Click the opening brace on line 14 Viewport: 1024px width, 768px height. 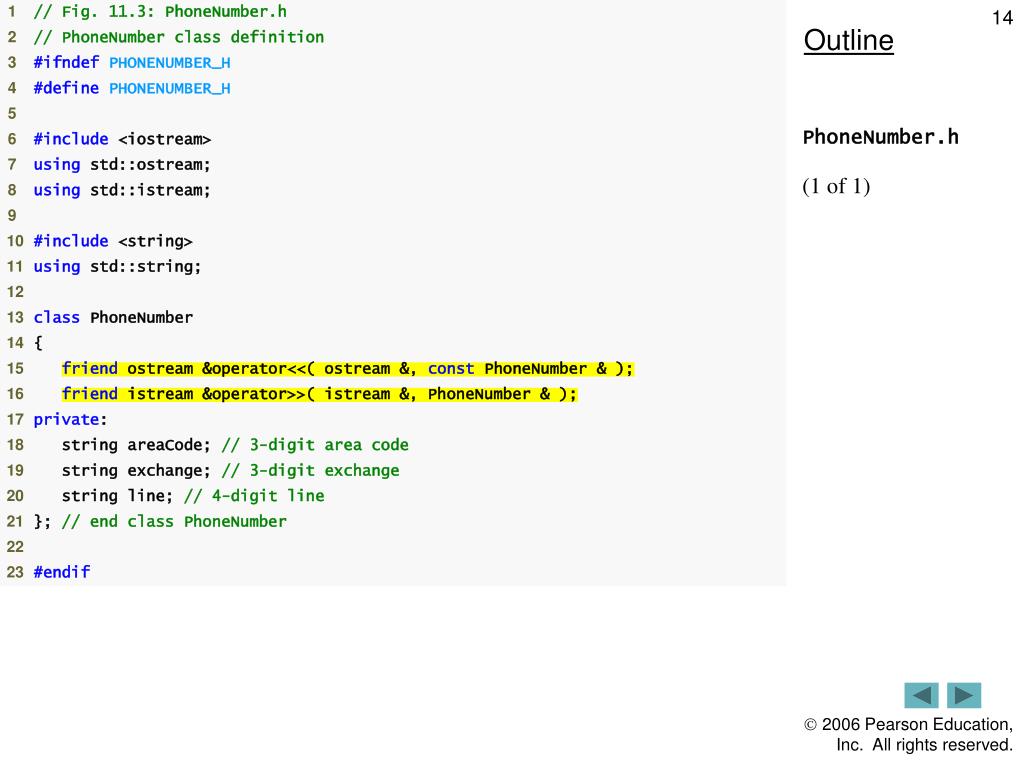[x=39, y=343]
